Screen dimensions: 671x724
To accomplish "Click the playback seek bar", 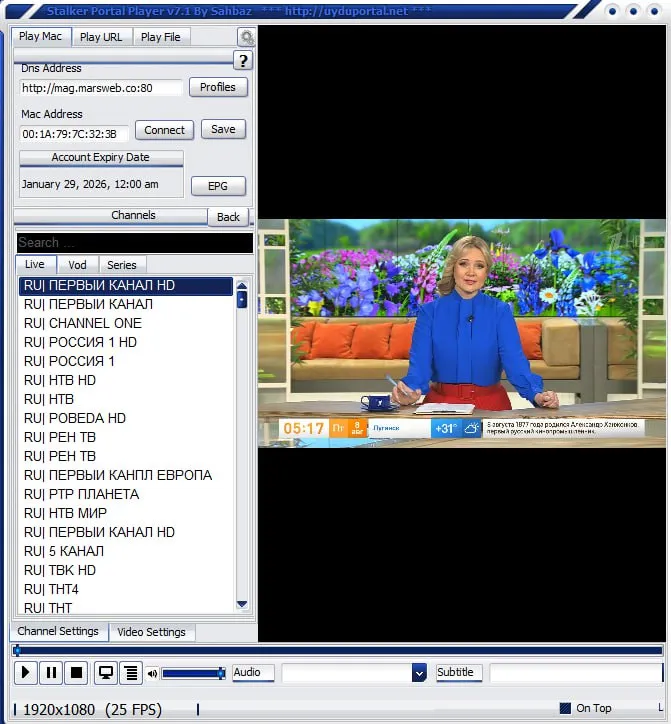I will pyautogui.click(x=338, y=651).
